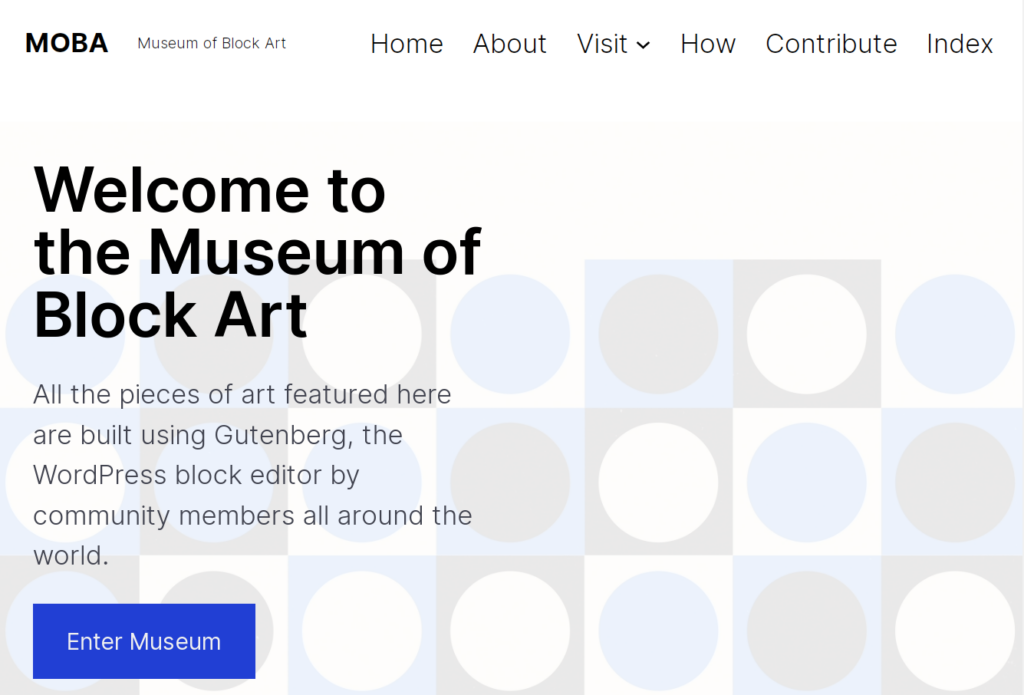Open the How navigation link
This screenshot has width=1024, height=695.
[708, 44]
